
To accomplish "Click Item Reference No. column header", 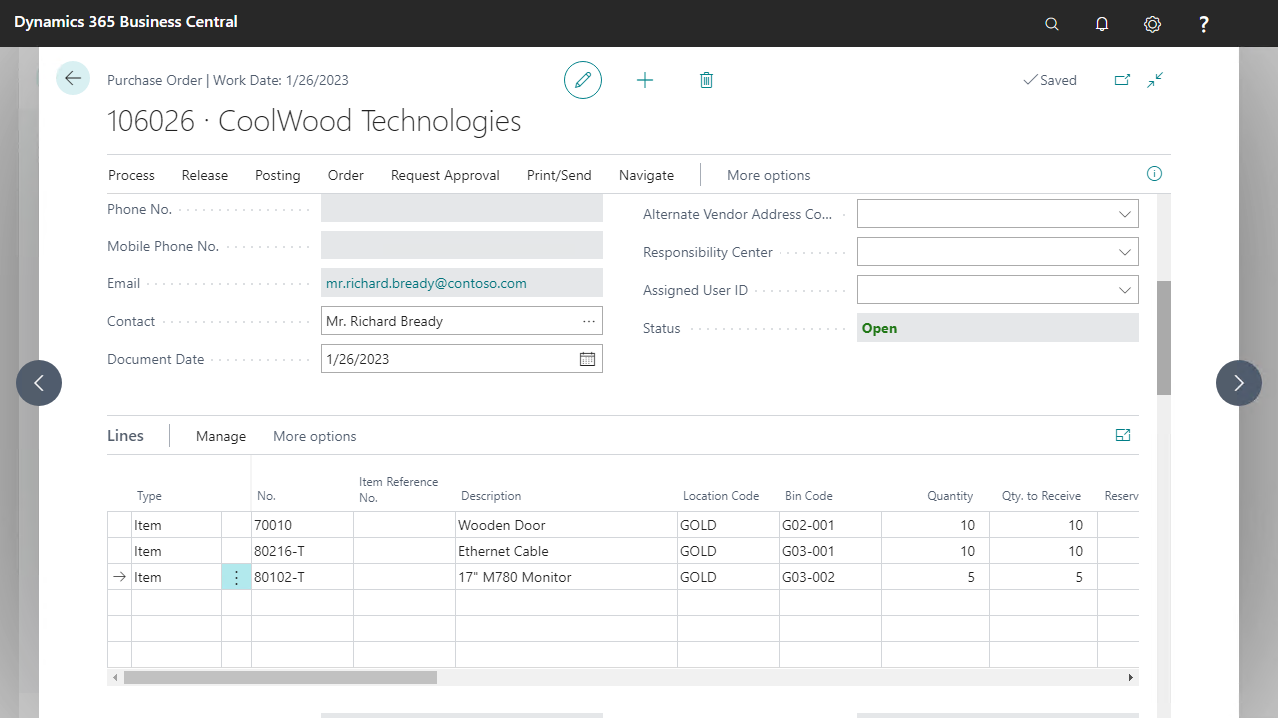I will point(398,489).
